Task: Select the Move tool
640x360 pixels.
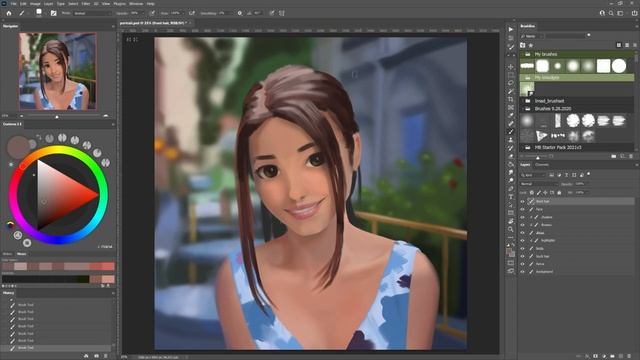Action: [511, 67]
